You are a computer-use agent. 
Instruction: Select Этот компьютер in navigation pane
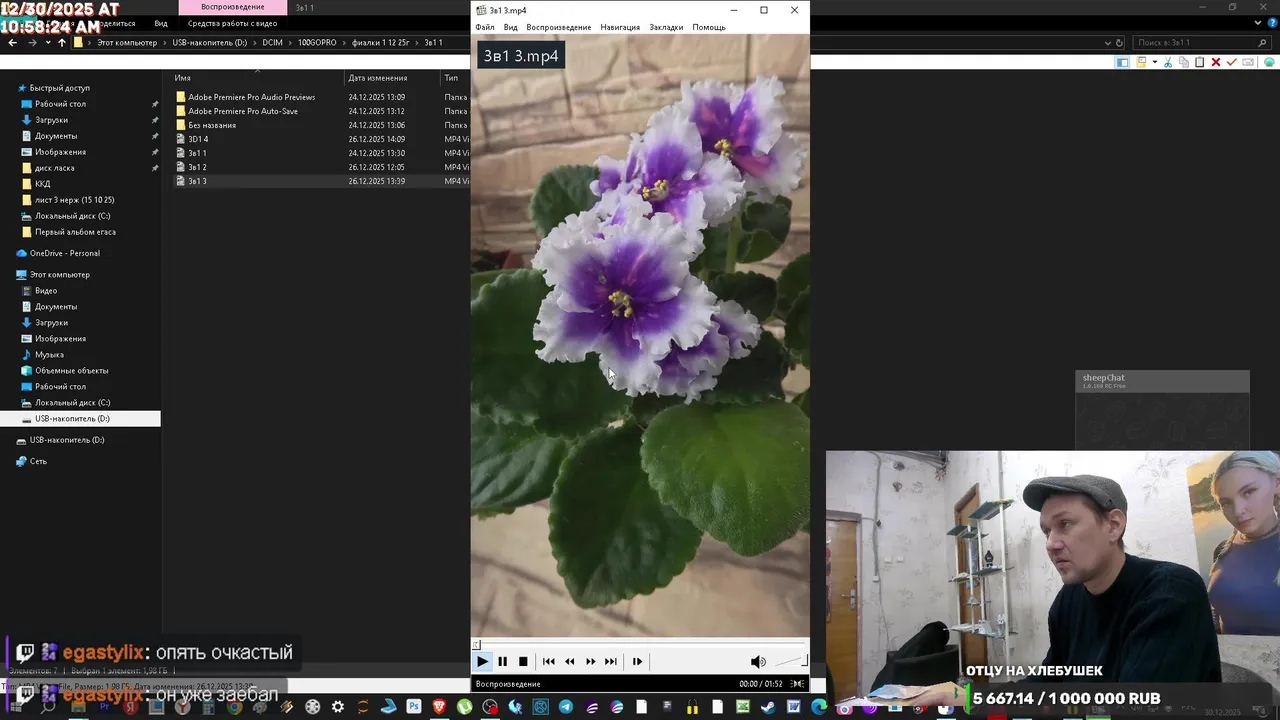coord(59,274)
